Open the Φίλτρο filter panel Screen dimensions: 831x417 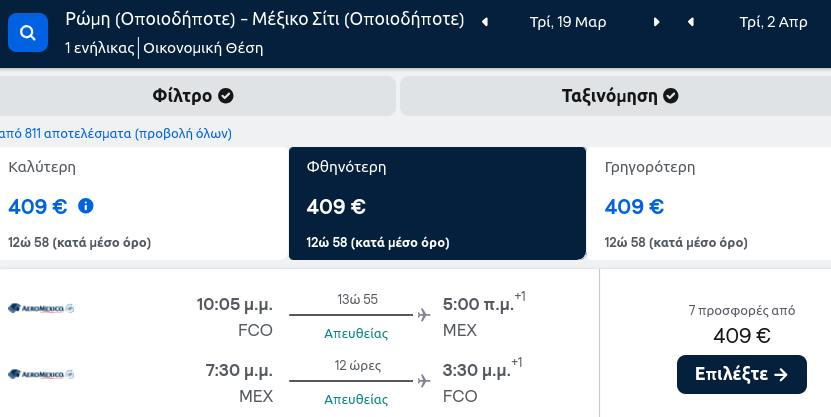(193, 96)
